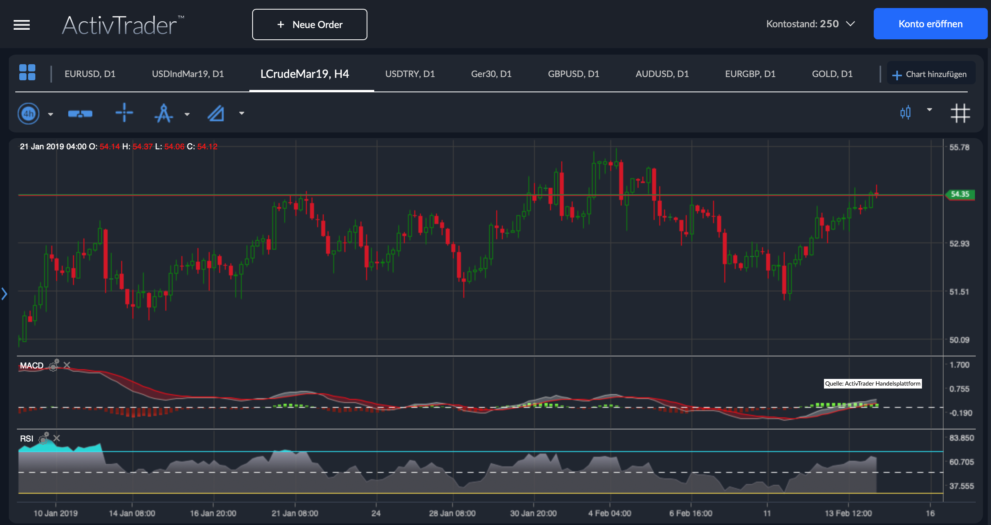Click the 4 Feb 04:00 time label
Screen dimensions: 991x525
pos(609,513)
